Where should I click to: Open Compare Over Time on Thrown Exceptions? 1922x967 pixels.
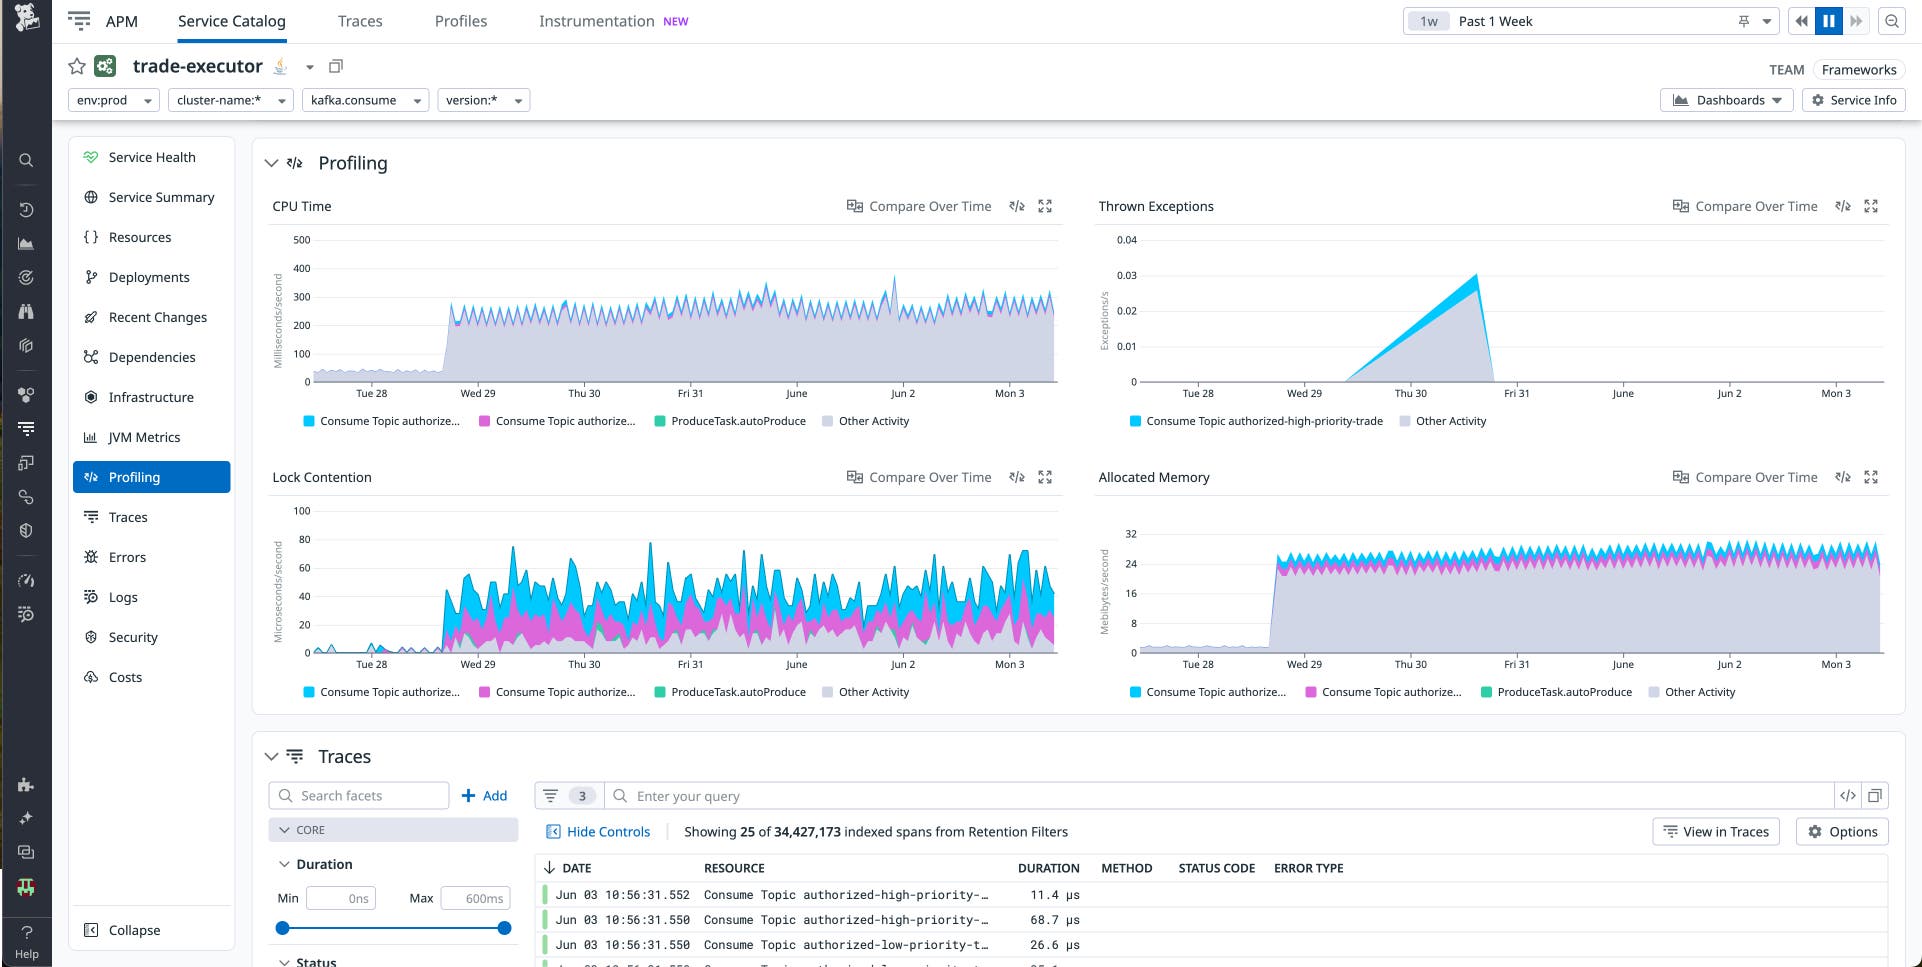1745,206
